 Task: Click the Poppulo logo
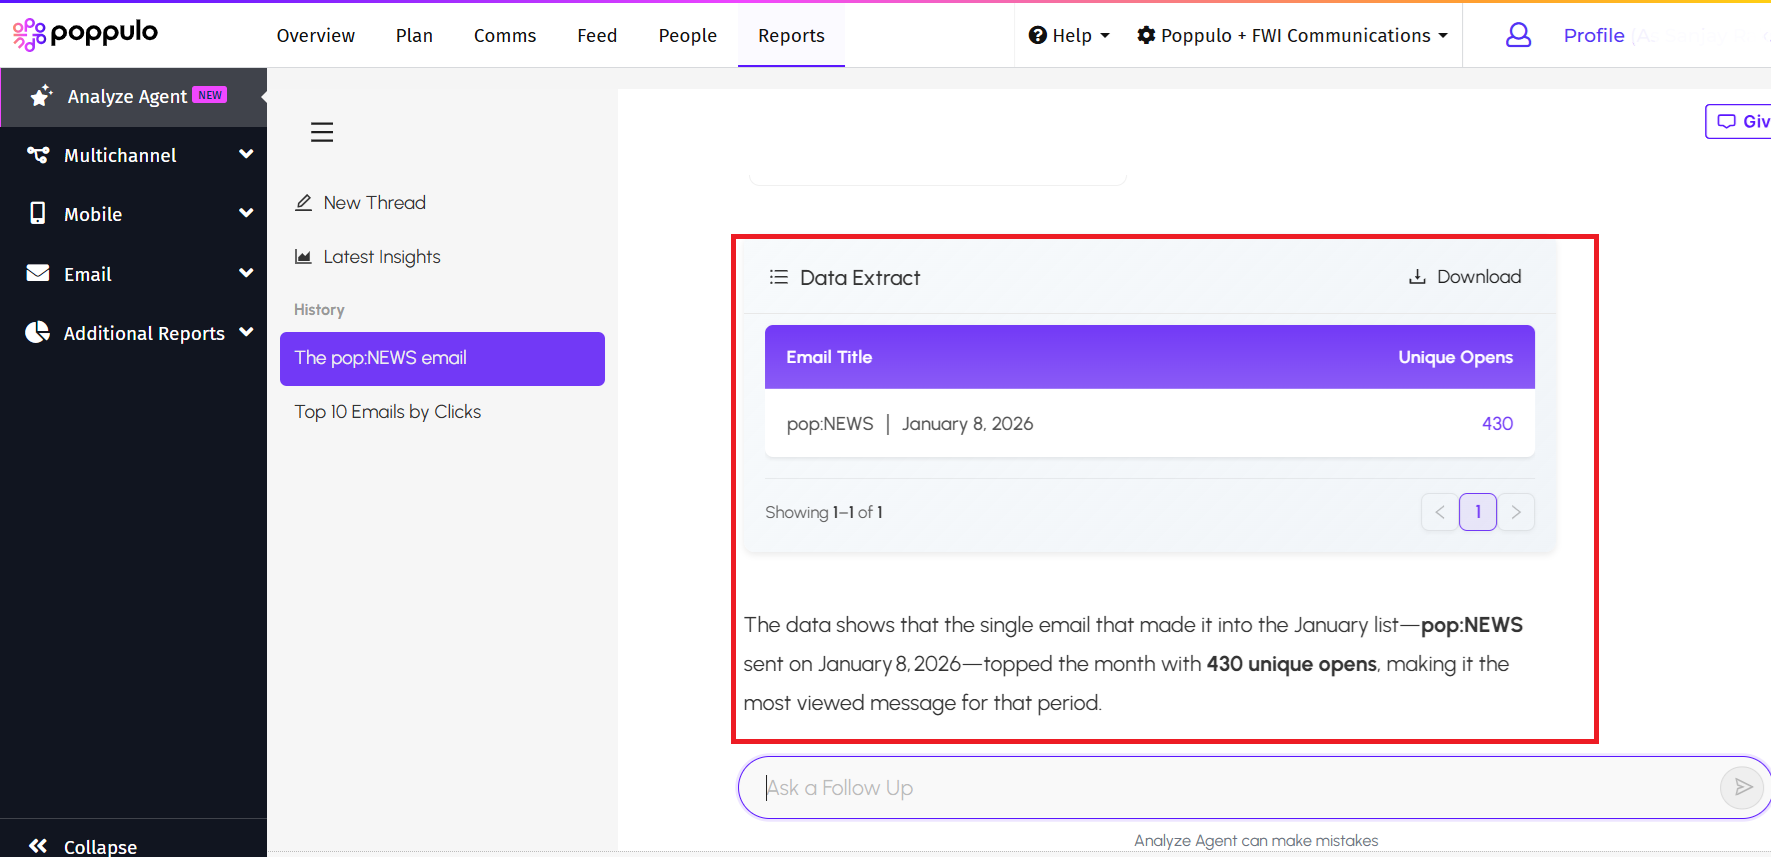[85, 34]
